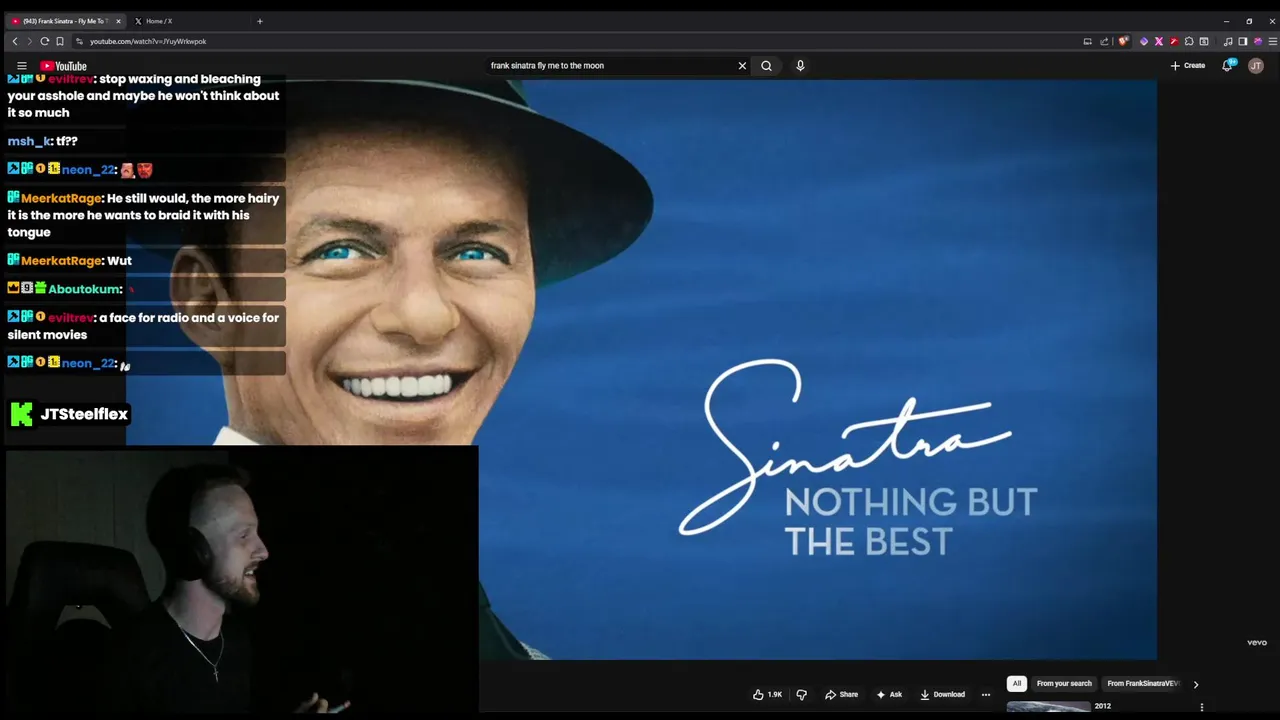
Task: Click the Aboutokum username in chat
Action: click(x=84, y=289)
